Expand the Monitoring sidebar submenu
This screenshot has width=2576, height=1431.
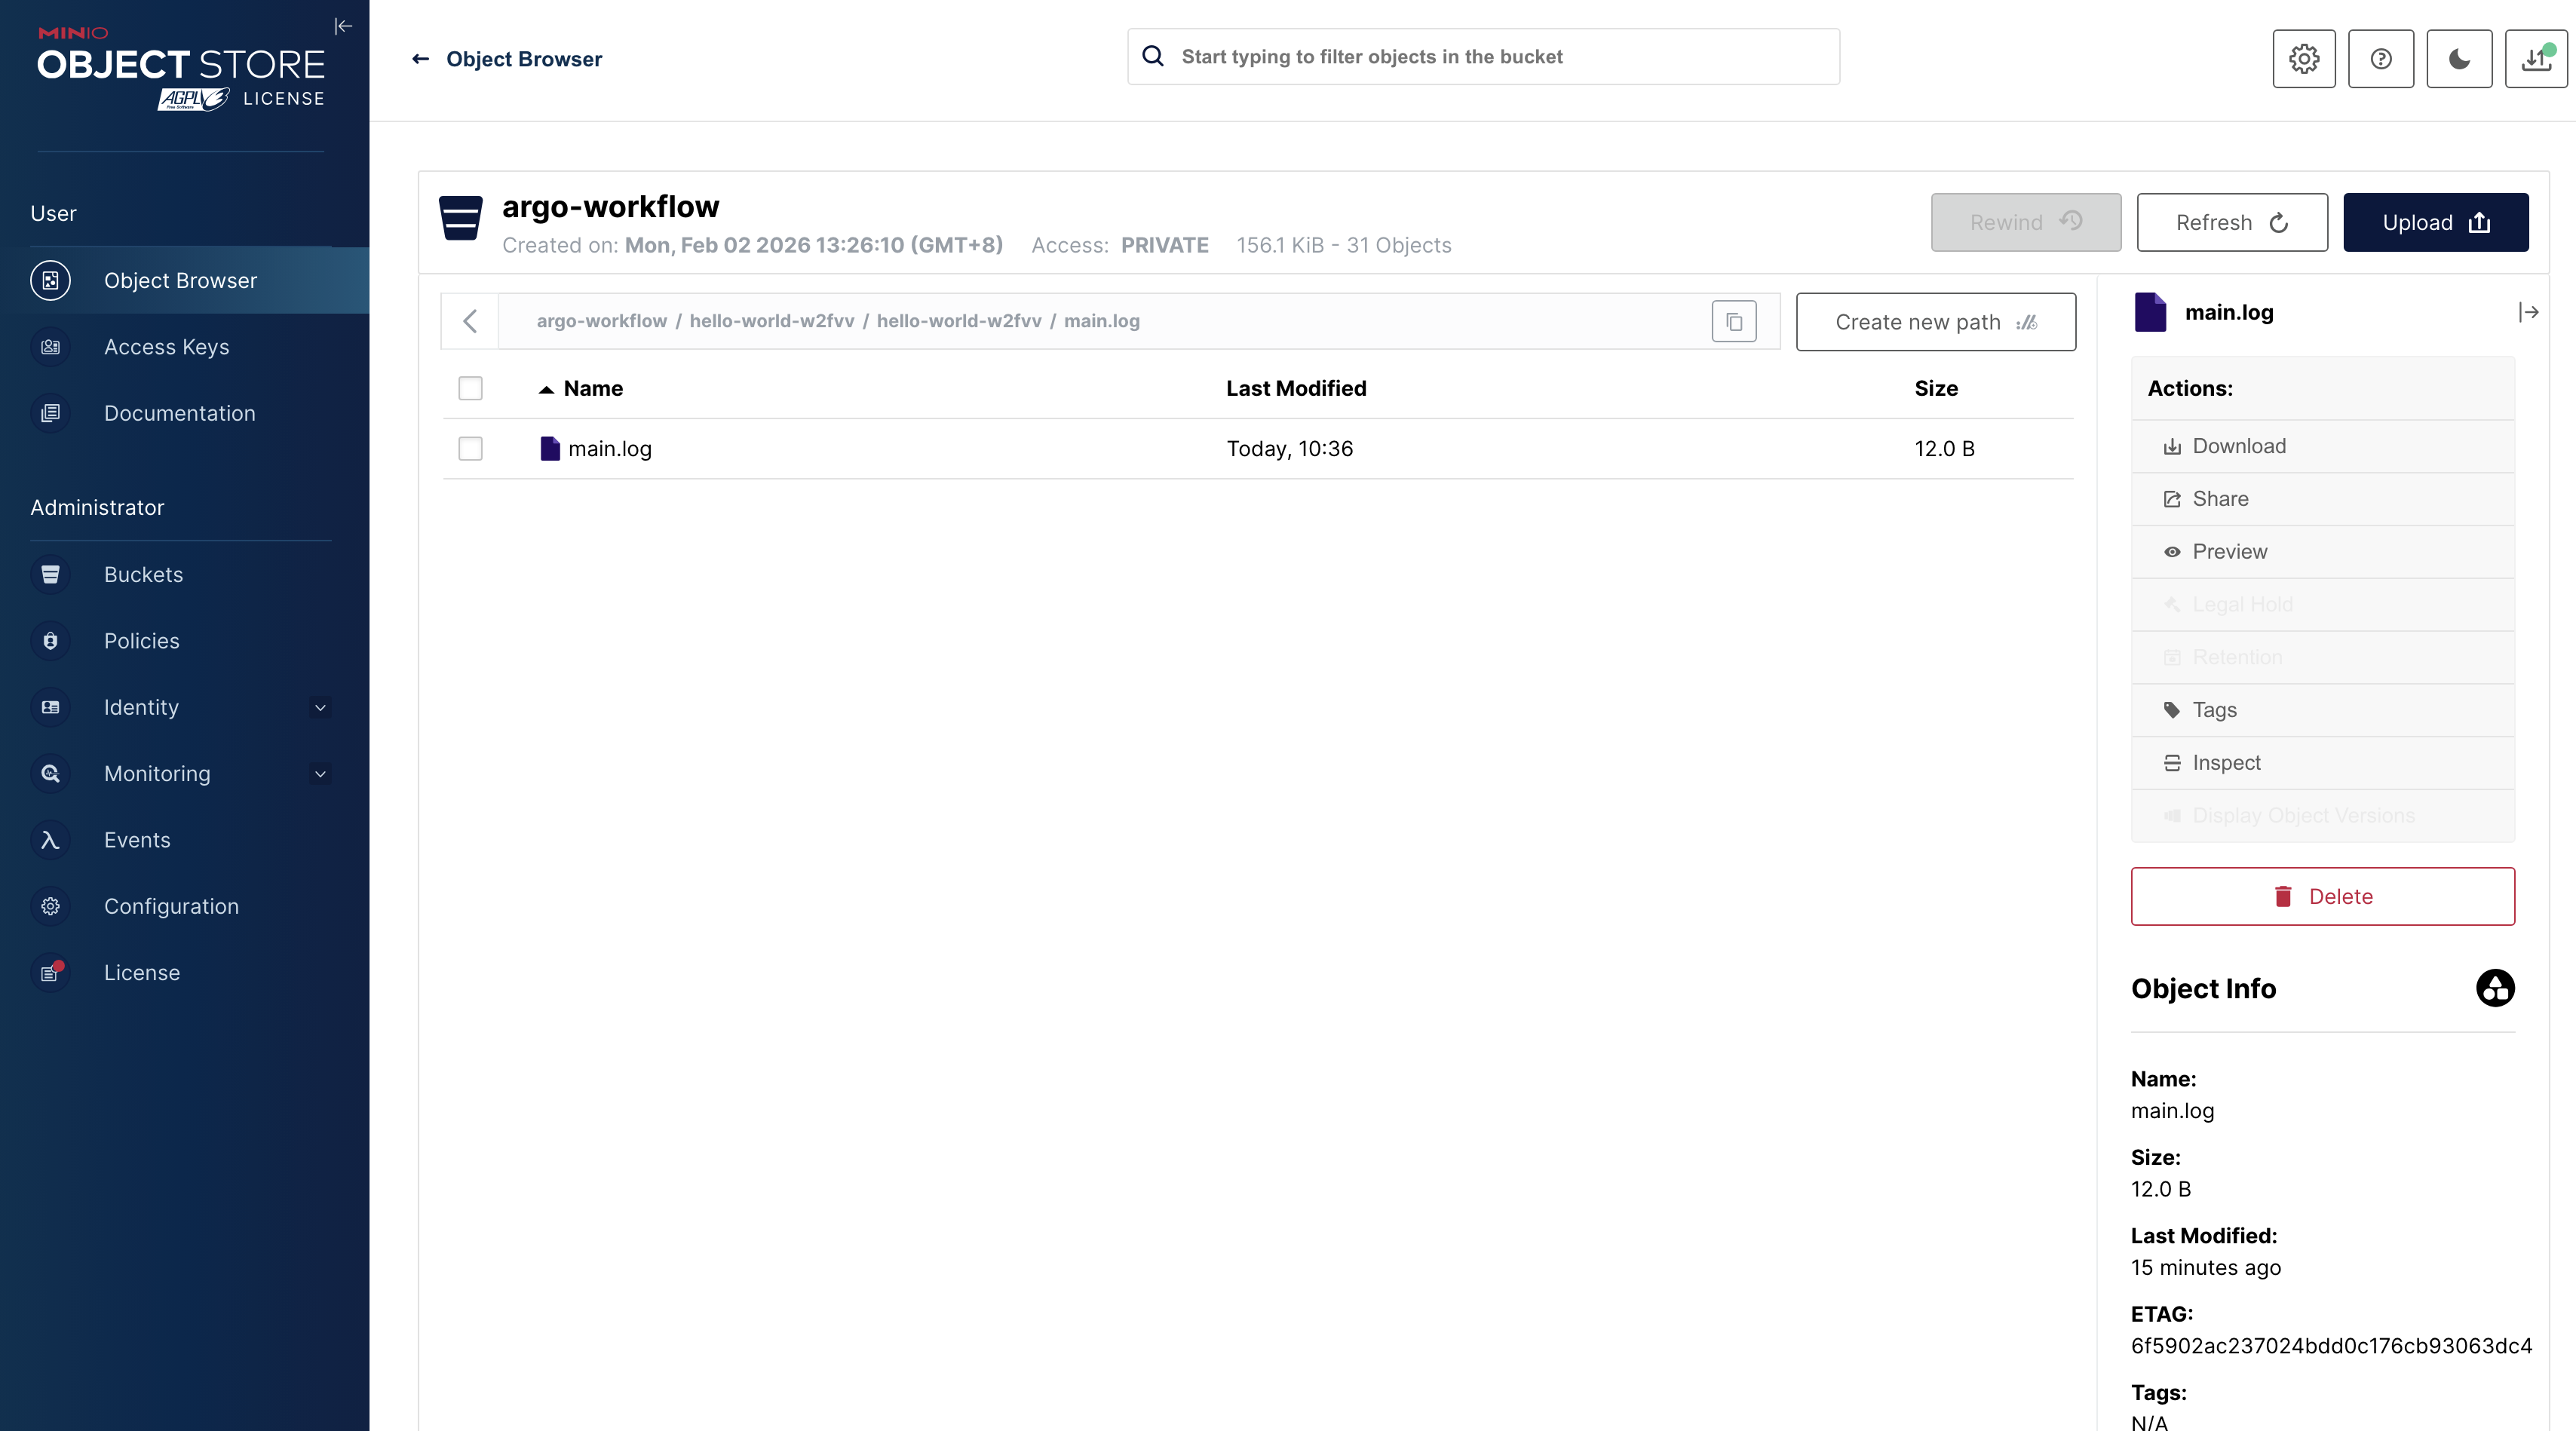(320, 774)
